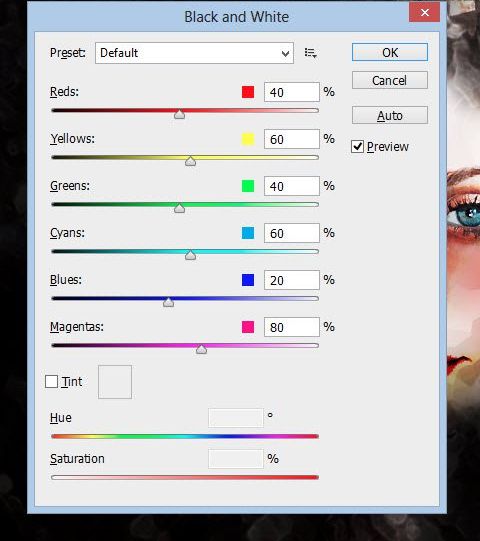Image resolution: width=480 pixels, height=541 pixels.
Task: Click the blue color swatch
Action: [248, 280]
